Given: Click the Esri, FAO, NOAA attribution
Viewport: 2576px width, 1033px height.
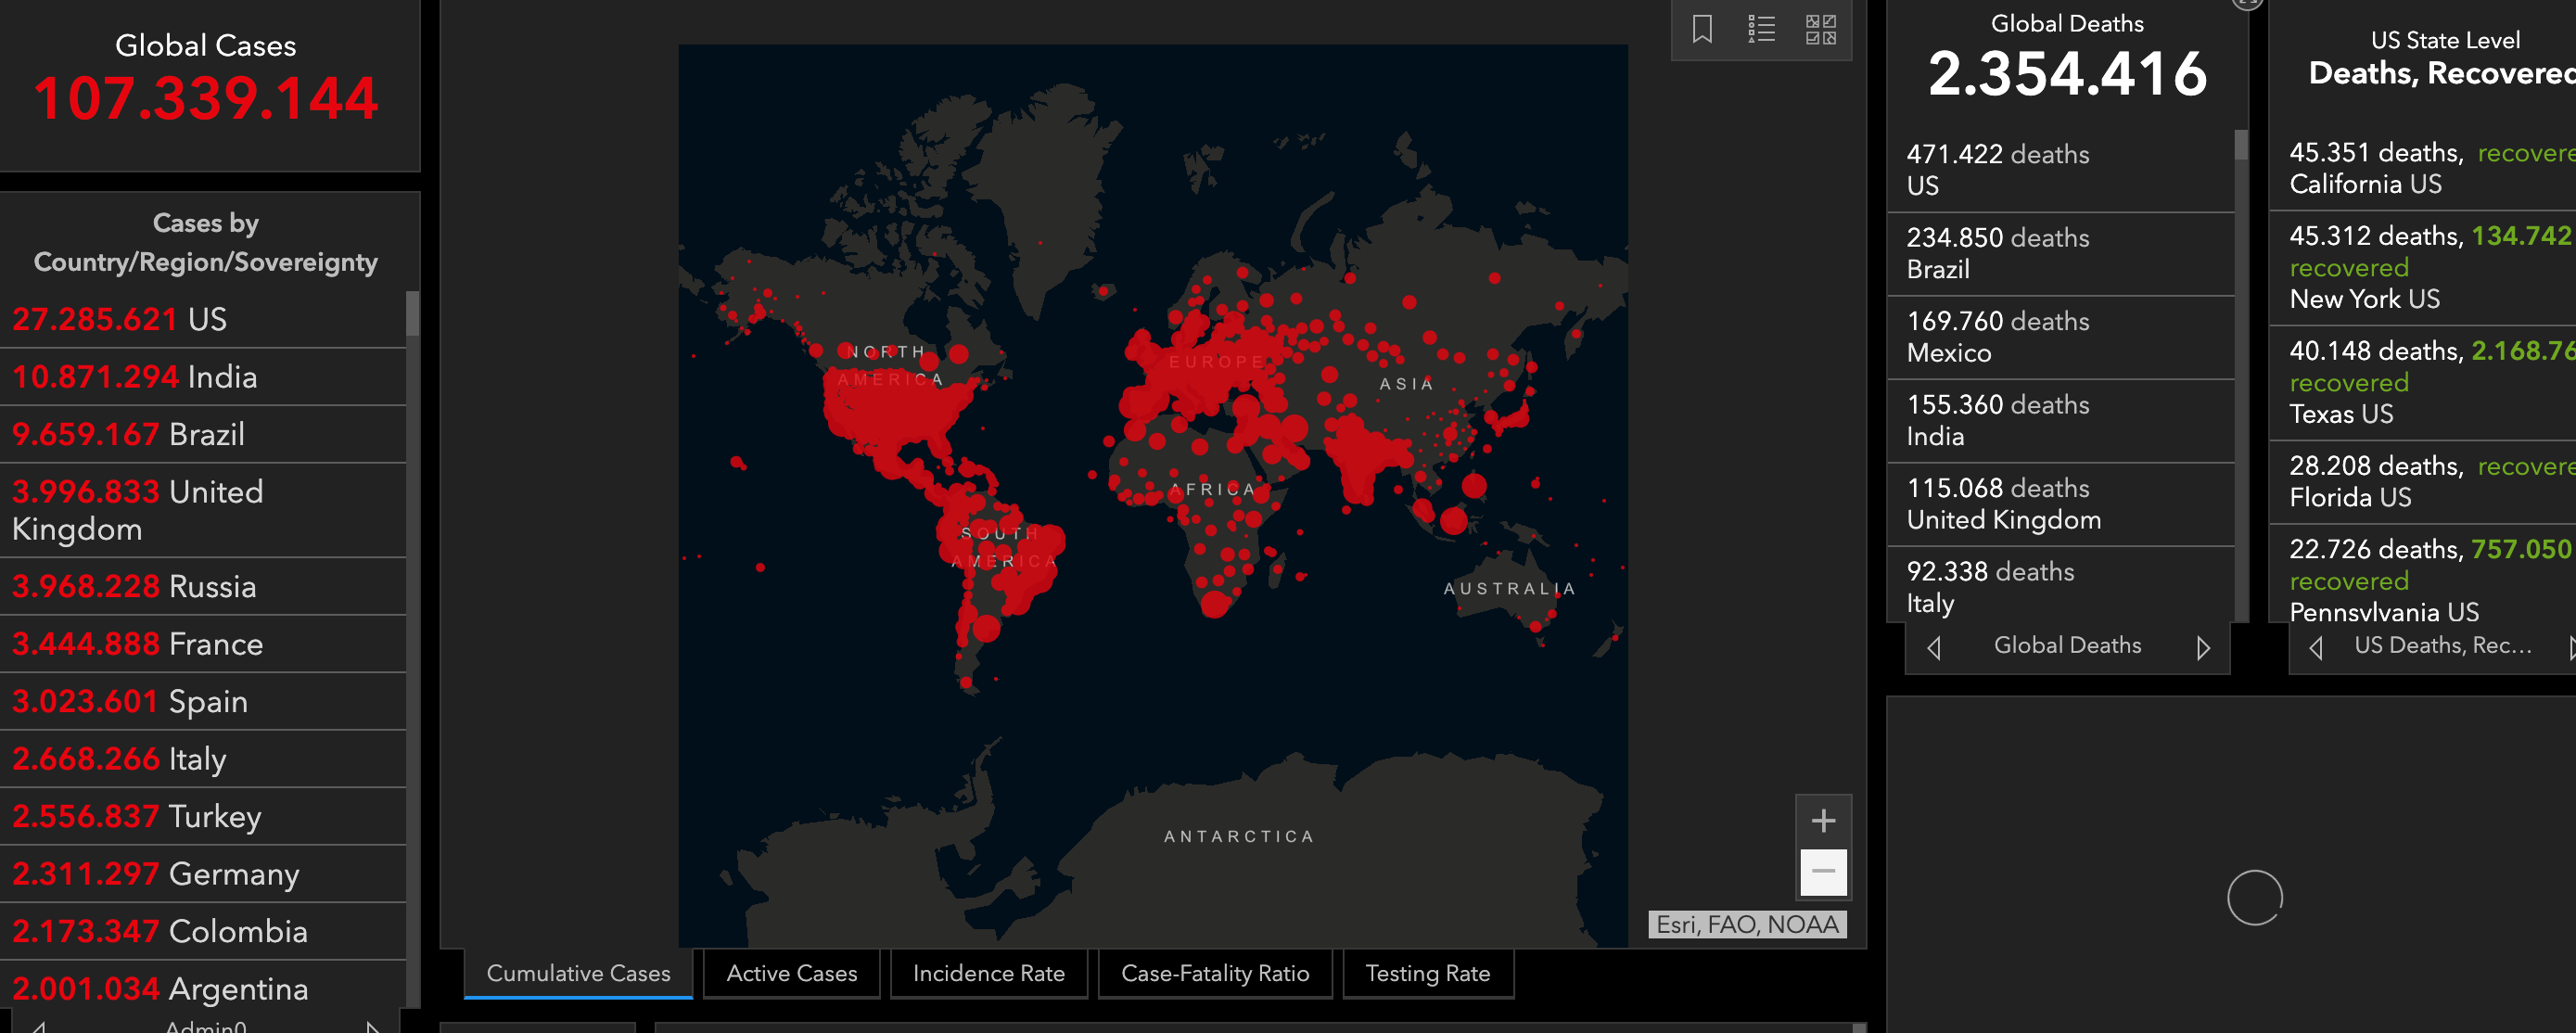Looking at the screenshot, I should [1746, 924].
